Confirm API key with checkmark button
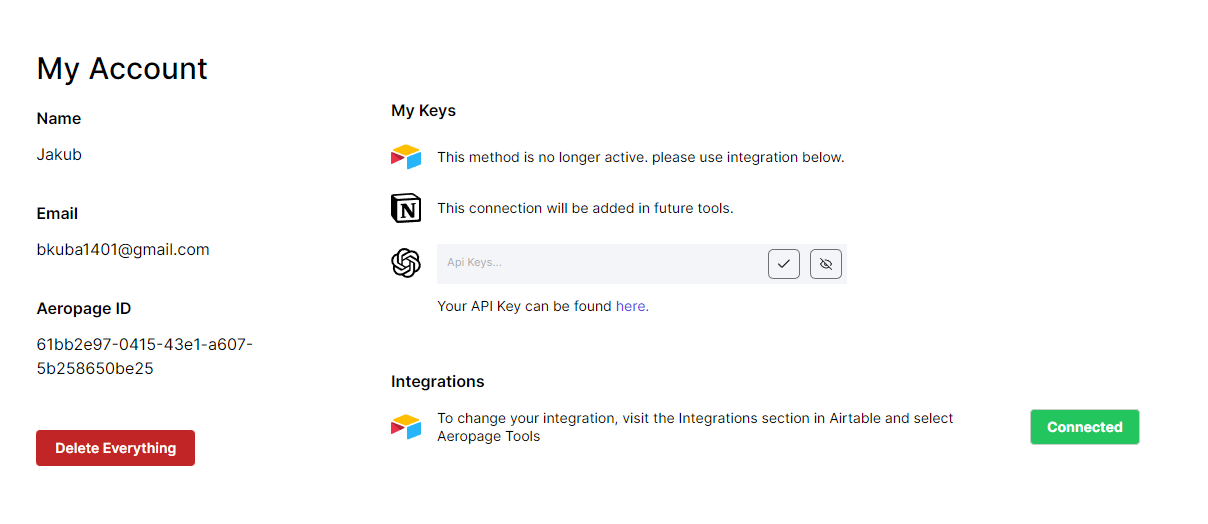1208x524 pixels. coord(784,264)
